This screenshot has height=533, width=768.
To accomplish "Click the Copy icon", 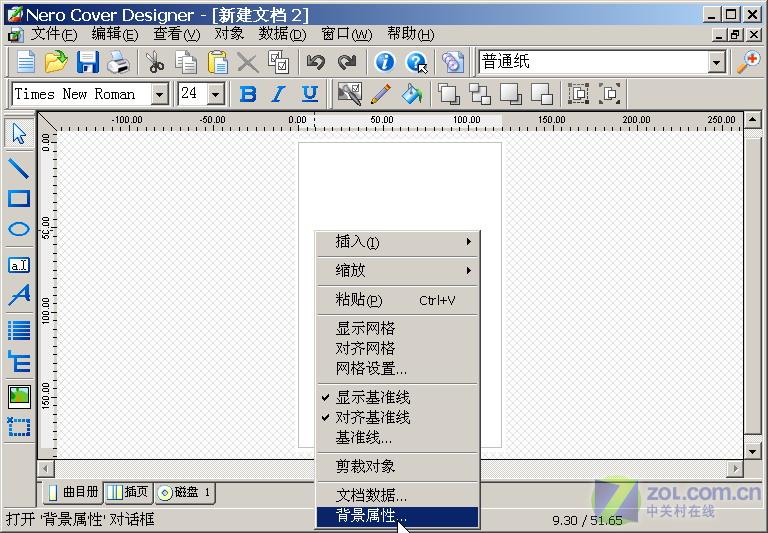I will click(x=186, y=62).
